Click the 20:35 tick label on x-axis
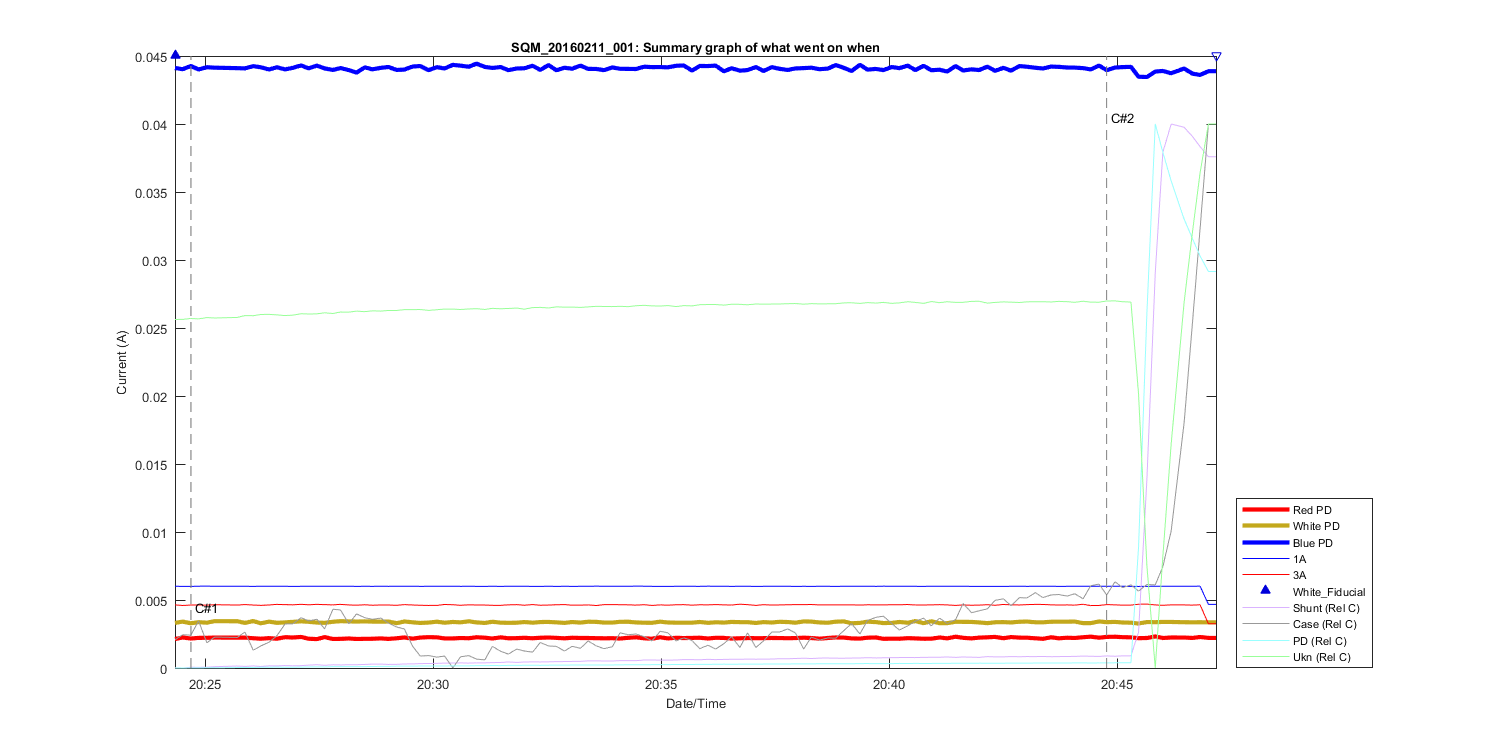1500x750 pixels. [x=660, y=685]
